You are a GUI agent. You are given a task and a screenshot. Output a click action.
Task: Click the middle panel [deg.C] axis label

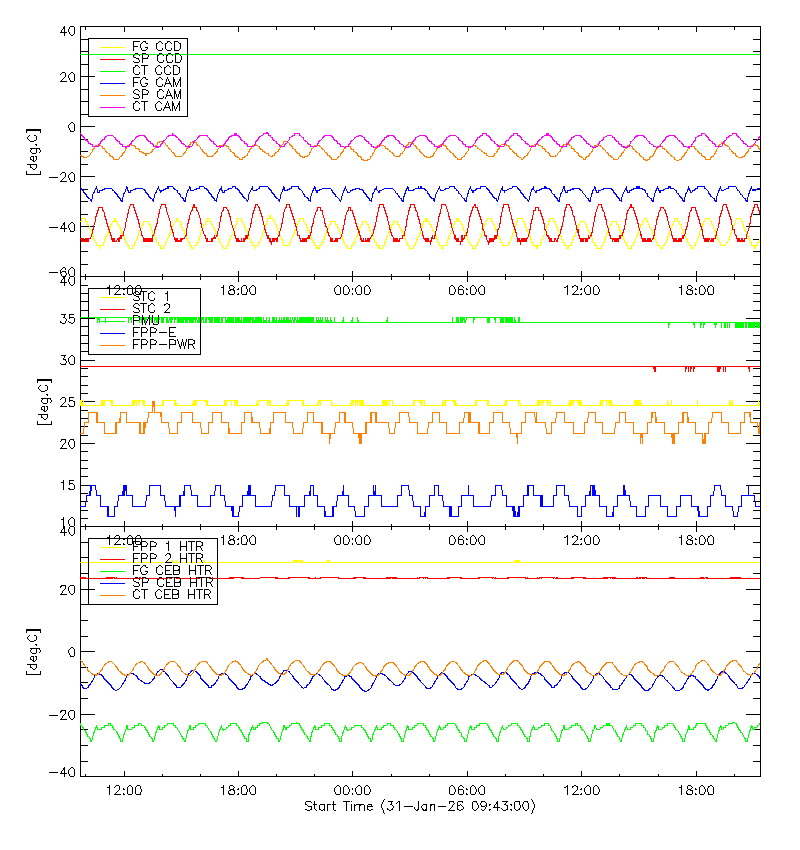click(32, 401)
